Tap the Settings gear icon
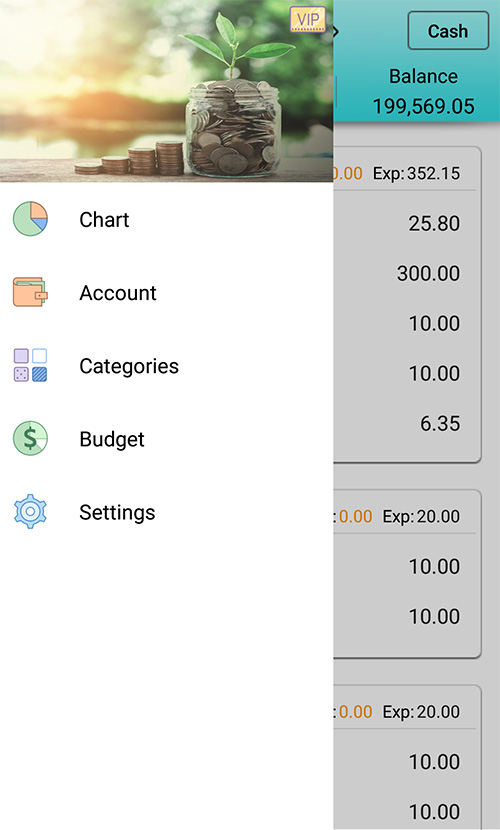This screenshot has height=830, width=500. coord(30,511)
